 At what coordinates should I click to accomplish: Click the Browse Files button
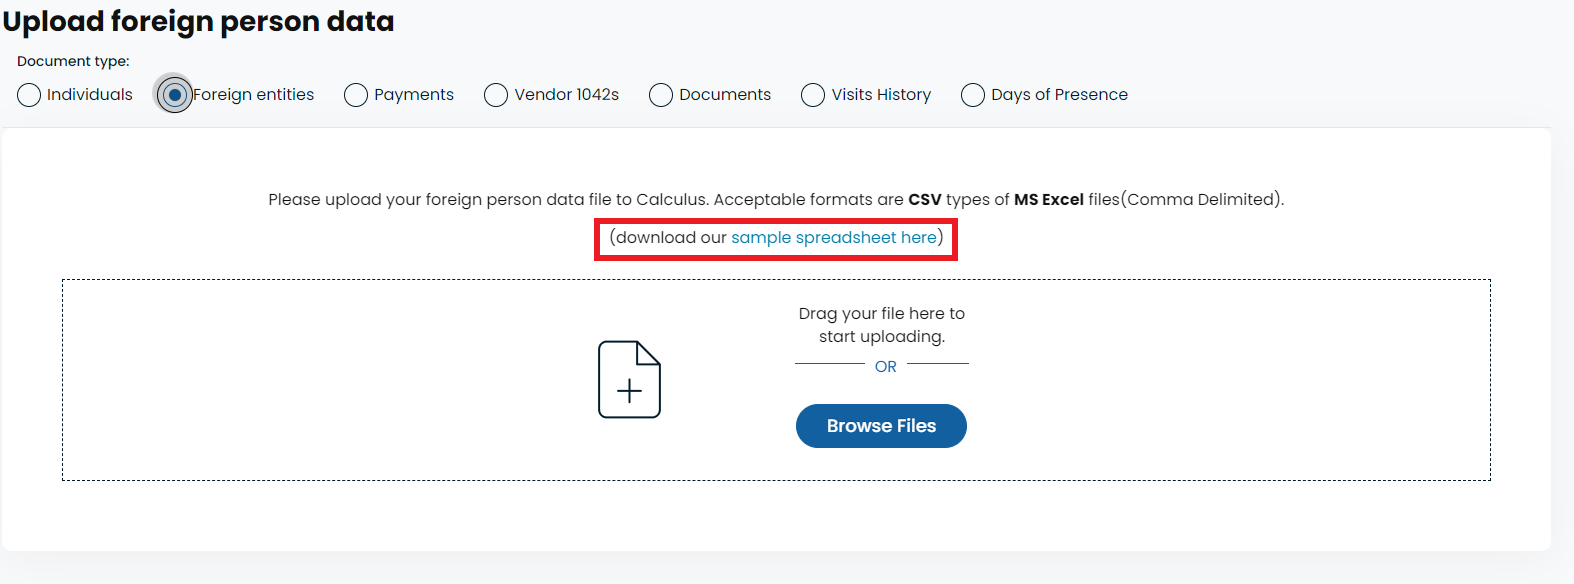tap(881, 426)
